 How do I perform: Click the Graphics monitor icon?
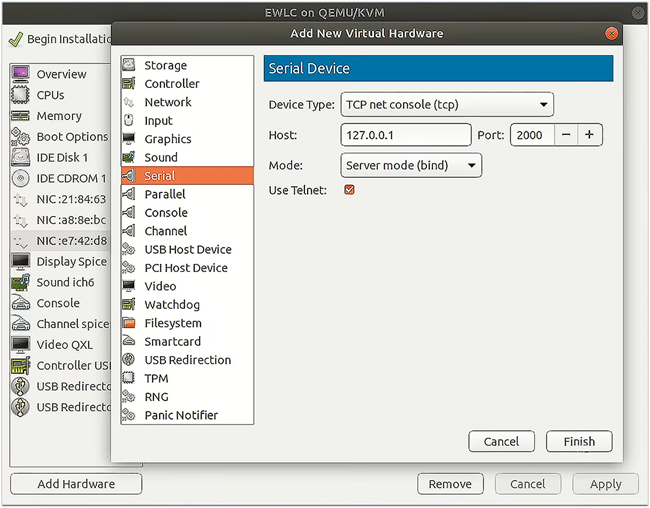pos(129,139)
